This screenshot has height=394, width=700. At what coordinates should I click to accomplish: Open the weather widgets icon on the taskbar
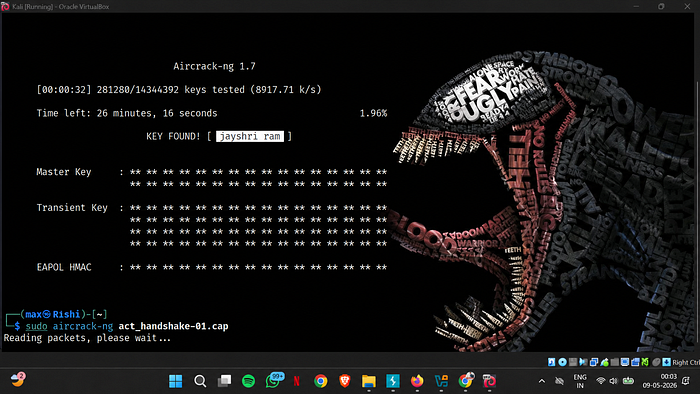pyautogui.click(x=18, y=380)
